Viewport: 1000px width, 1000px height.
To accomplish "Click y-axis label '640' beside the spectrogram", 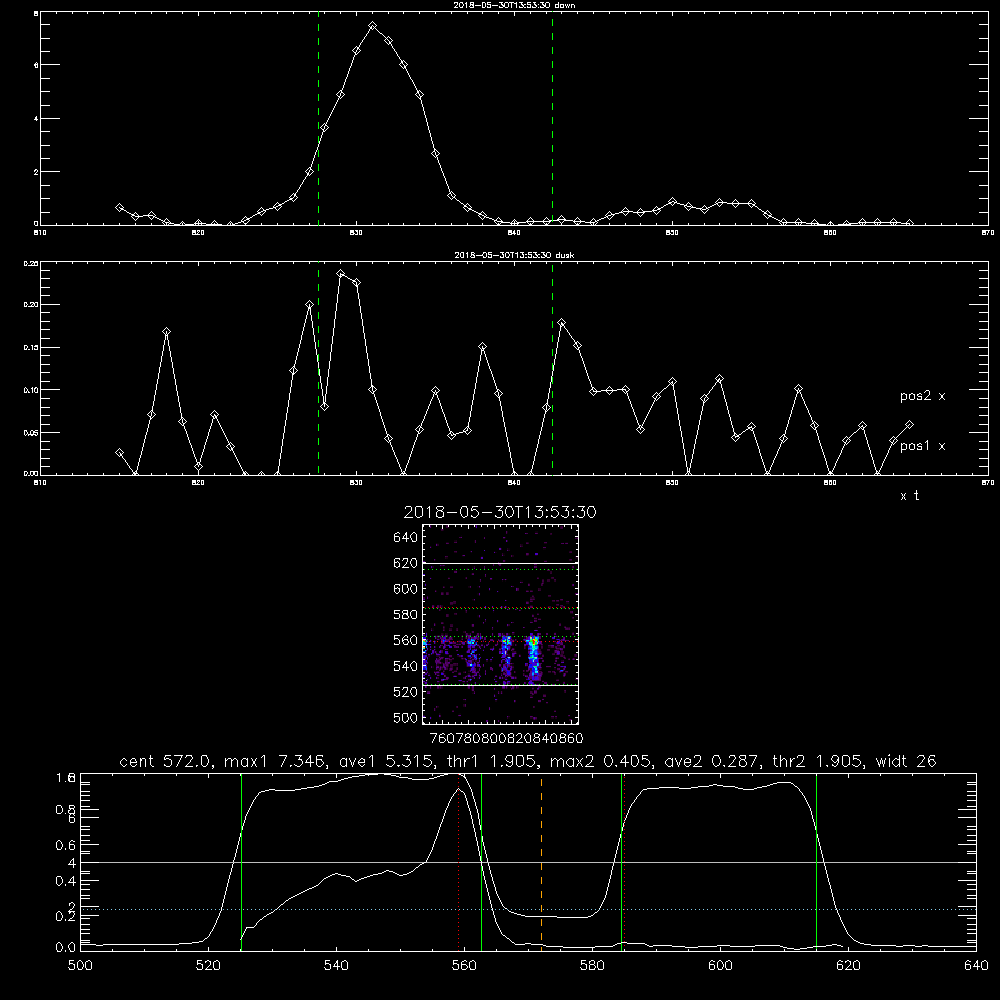I will (x=405, y=538).
